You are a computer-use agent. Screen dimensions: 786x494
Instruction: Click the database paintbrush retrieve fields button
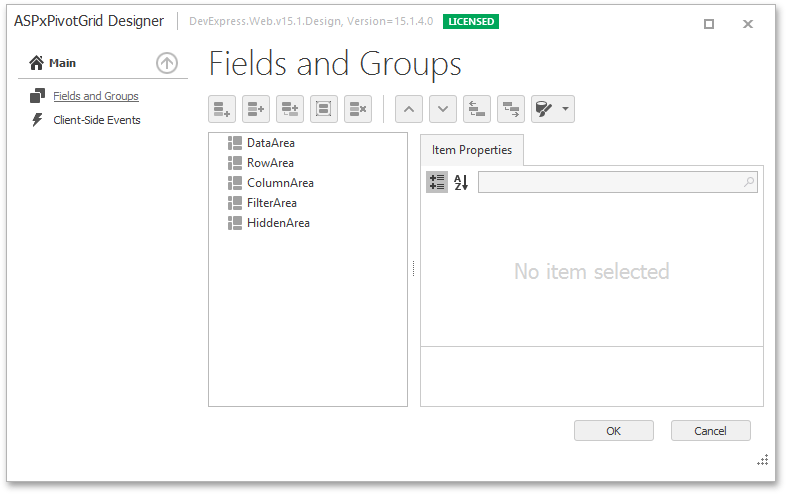(544, 109)
